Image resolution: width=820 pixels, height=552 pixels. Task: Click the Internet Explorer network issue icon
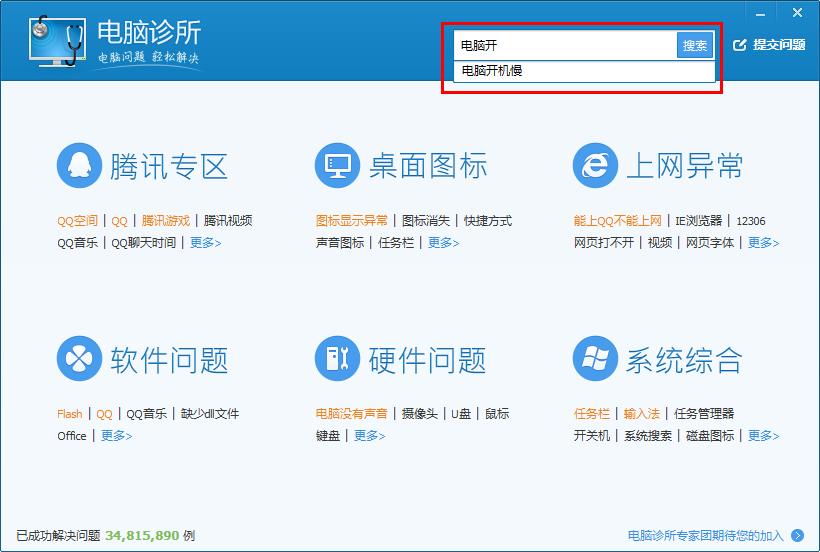[x=595, y=165]
